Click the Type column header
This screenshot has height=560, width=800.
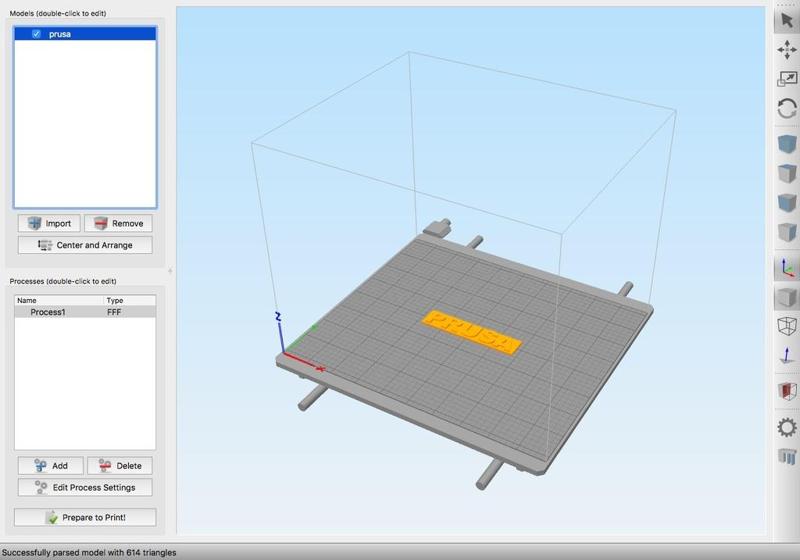tap(130, 300)
